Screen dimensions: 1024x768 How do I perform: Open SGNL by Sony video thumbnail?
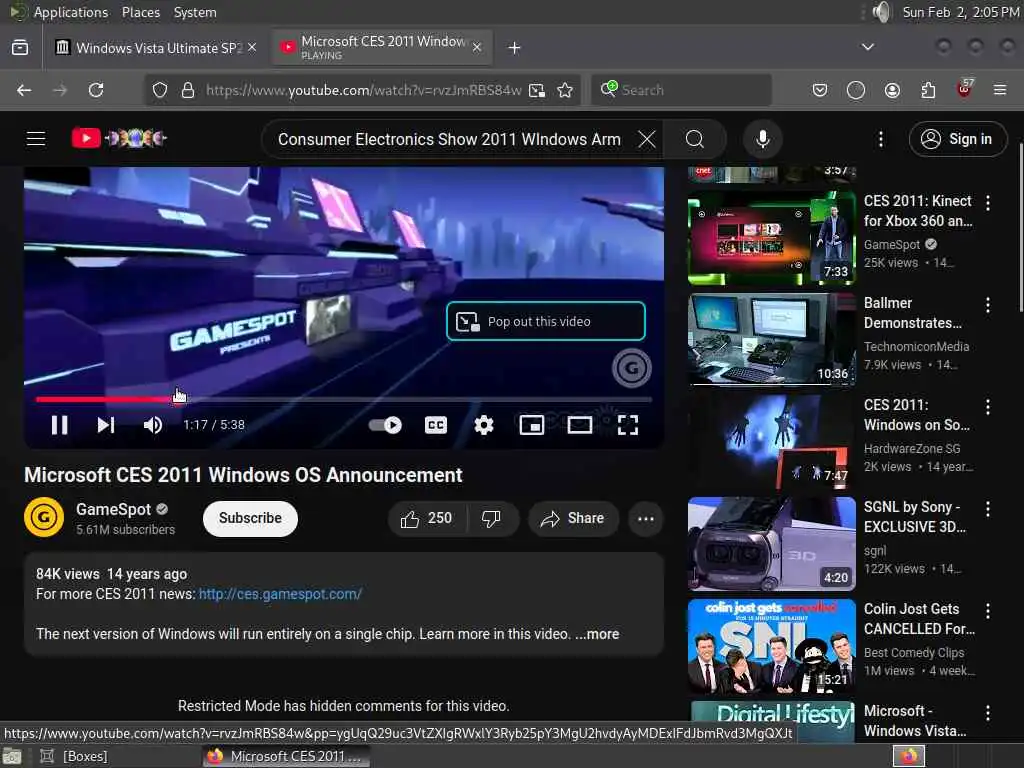771,543
